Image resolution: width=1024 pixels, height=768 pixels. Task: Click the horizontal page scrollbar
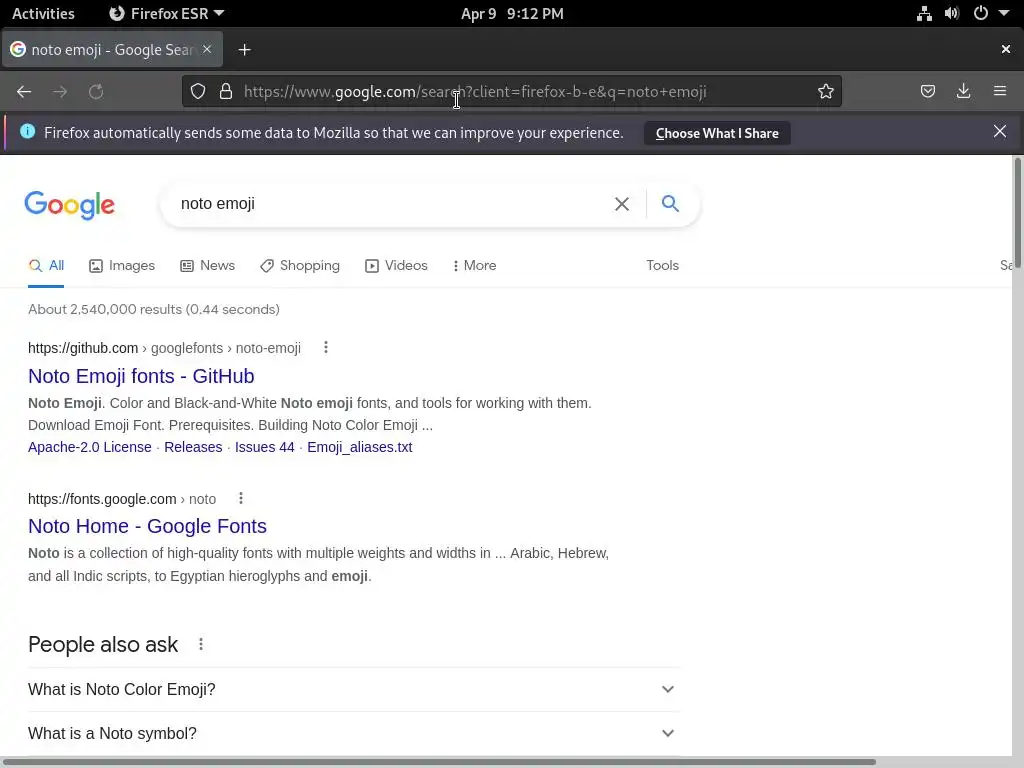[x=438, y=762]
